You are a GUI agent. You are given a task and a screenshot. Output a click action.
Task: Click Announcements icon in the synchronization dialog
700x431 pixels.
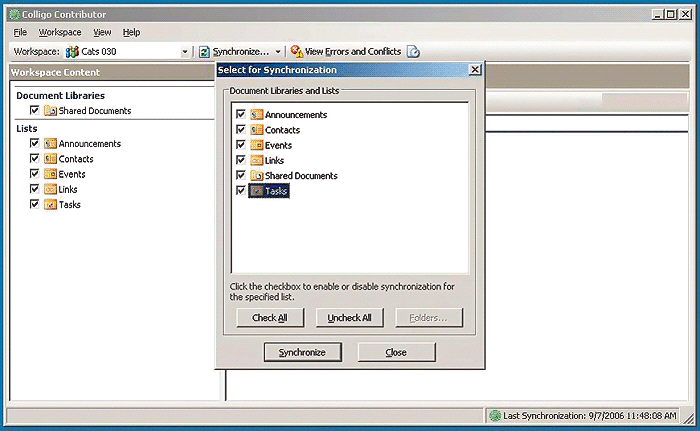[257, 115]
